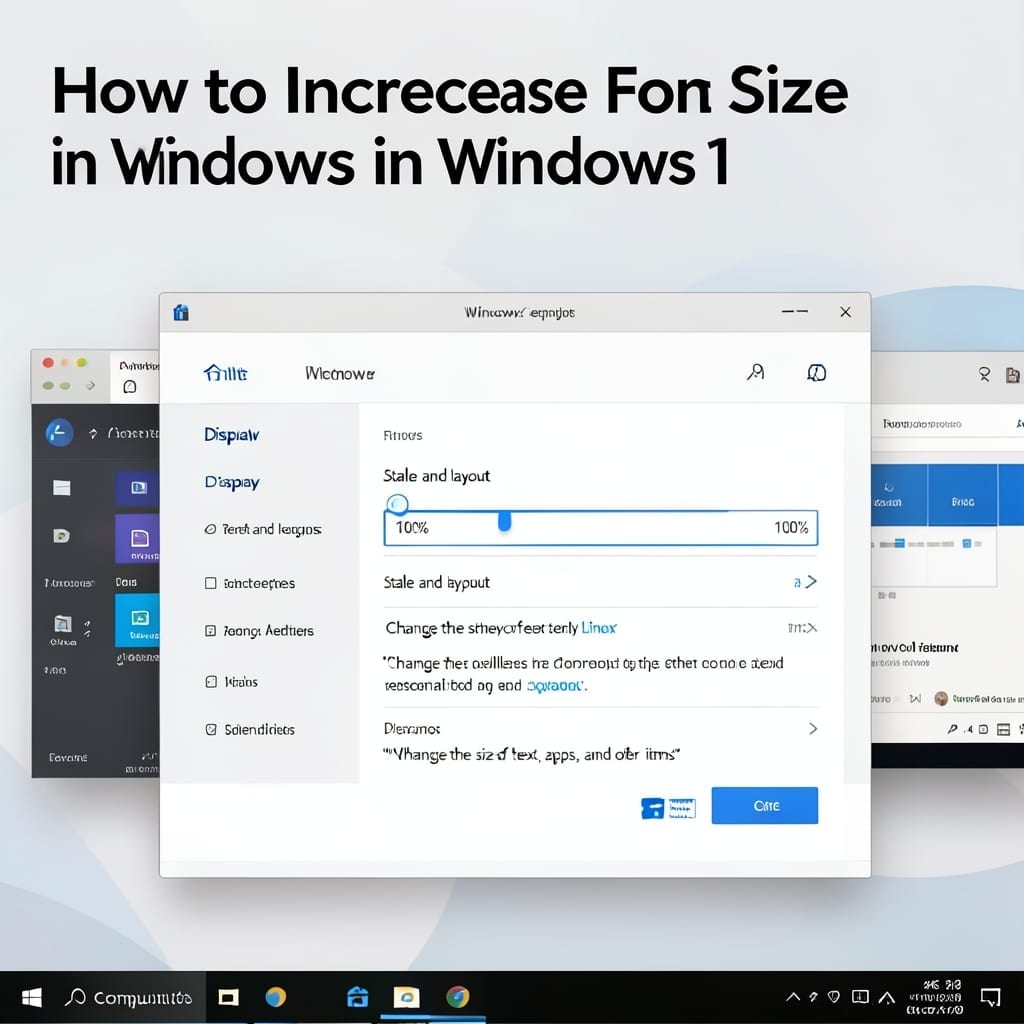Open the notification center icon
The height and width of the screenshot is (1024, 1024).
[x=991, y=997]
